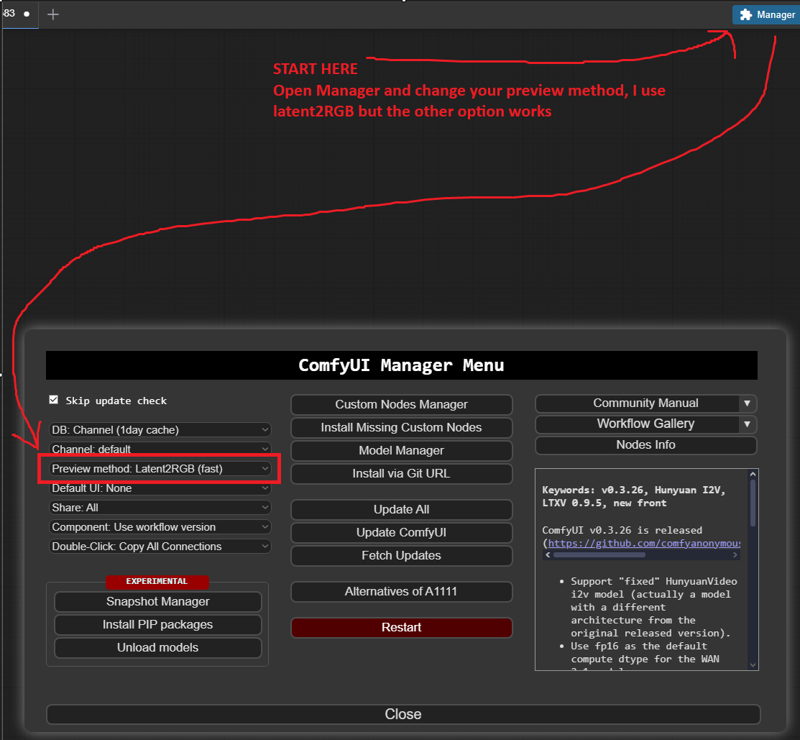Open the Model Manager
Viewport: 800px width, 740px height.
(402, 451)
